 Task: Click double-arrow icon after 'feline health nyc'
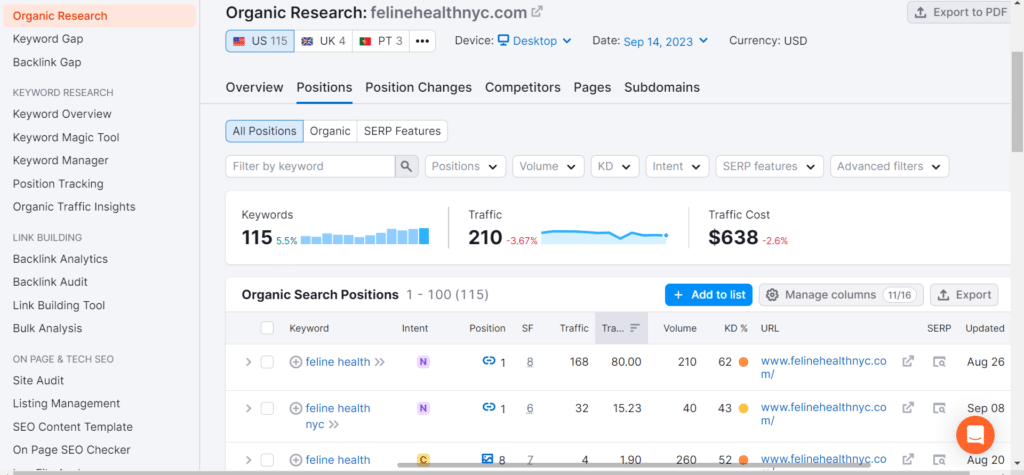(x=334, y=425)
